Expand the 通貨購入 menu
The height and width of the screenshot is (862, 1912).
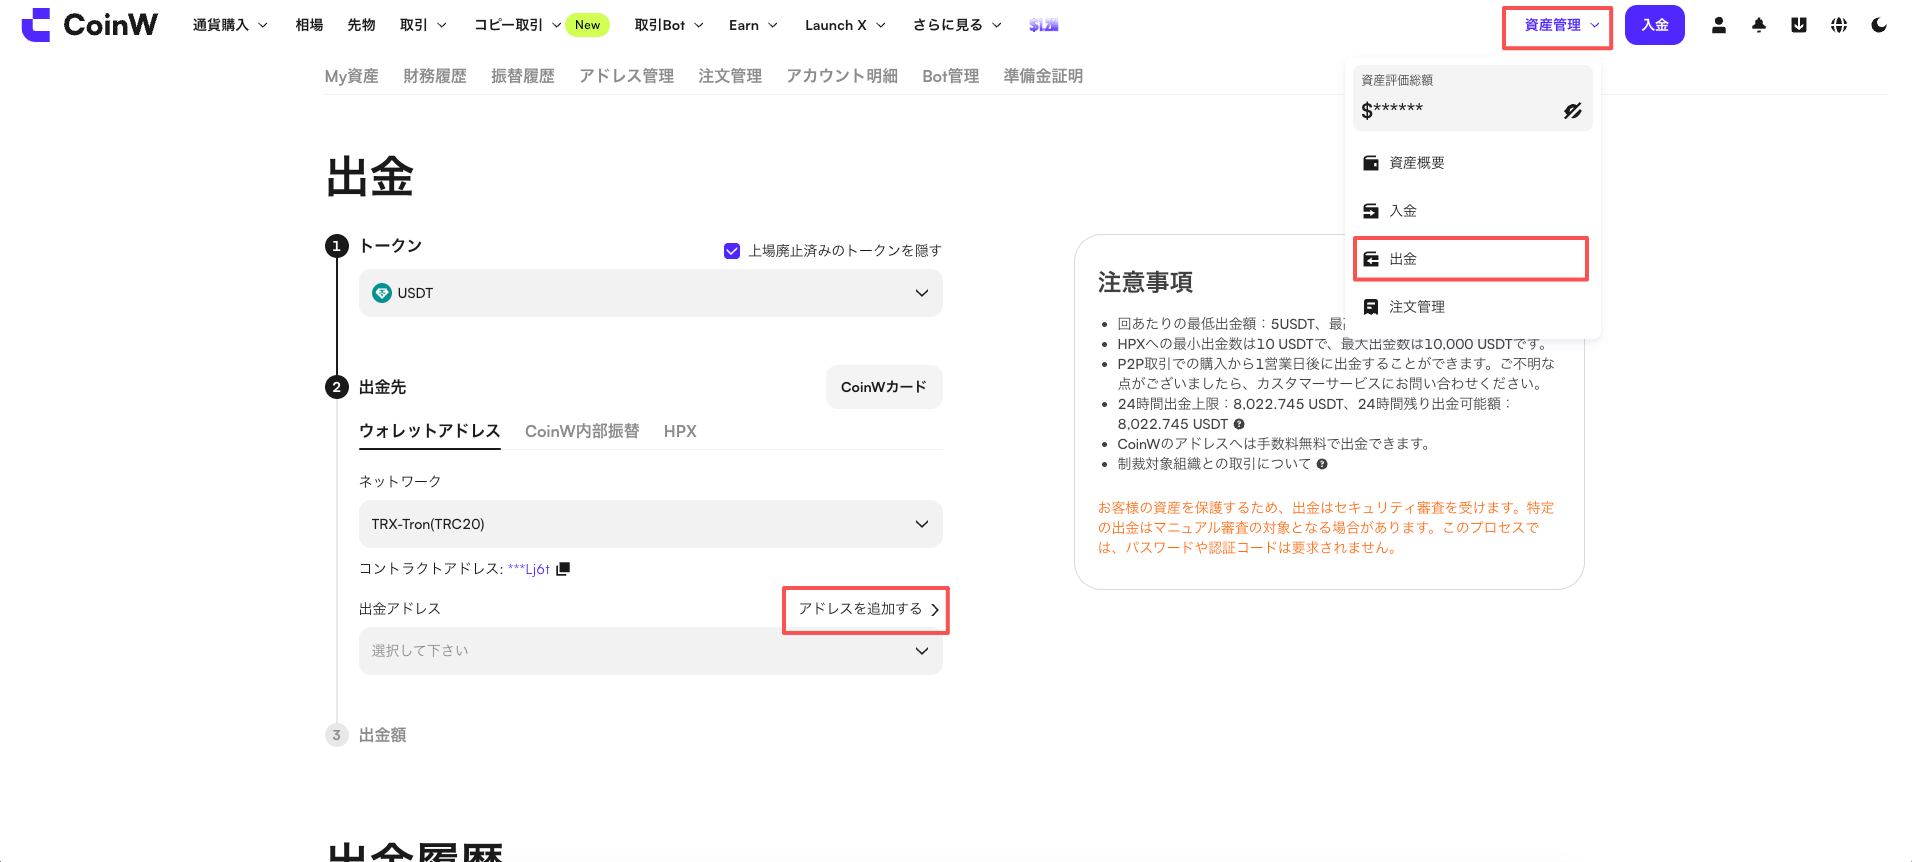click(x=230, y=25)
